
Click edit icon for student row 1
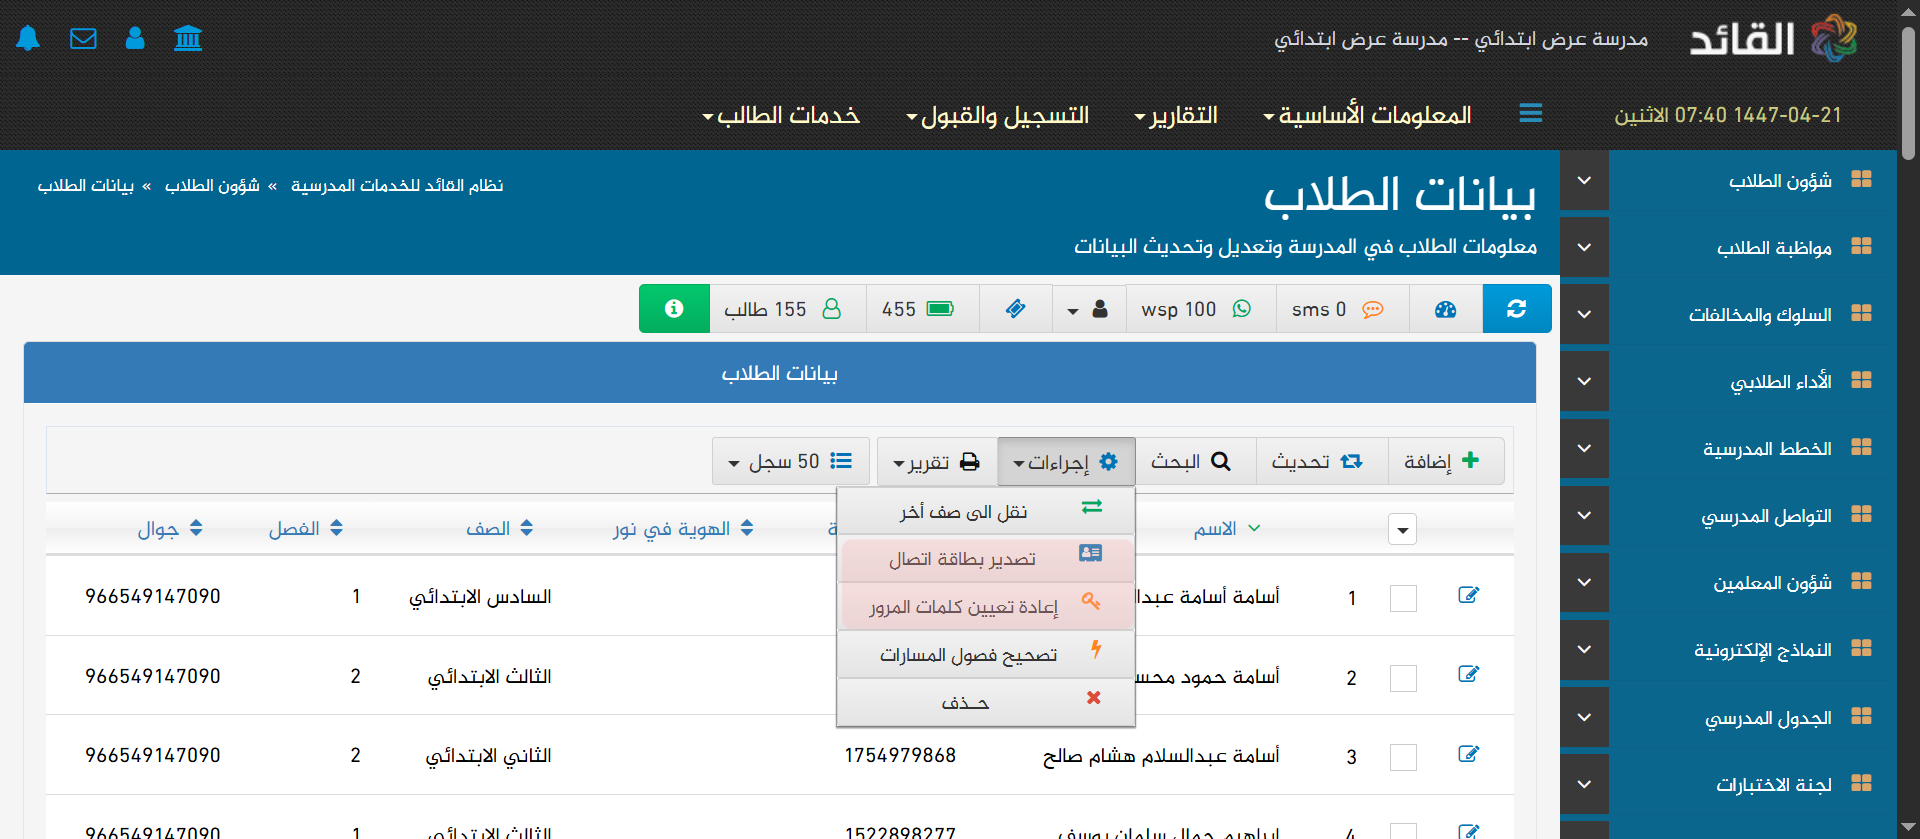pyautogui.click(x=1468, y=596)
